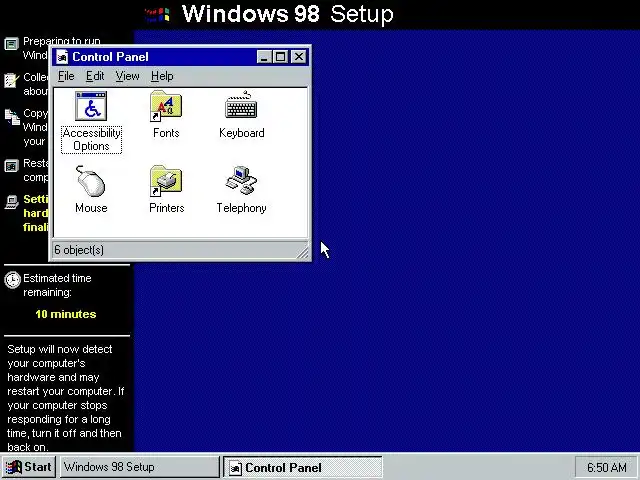Click the Windows flag logo in header
Screen dimensions: 640x480
157,15
